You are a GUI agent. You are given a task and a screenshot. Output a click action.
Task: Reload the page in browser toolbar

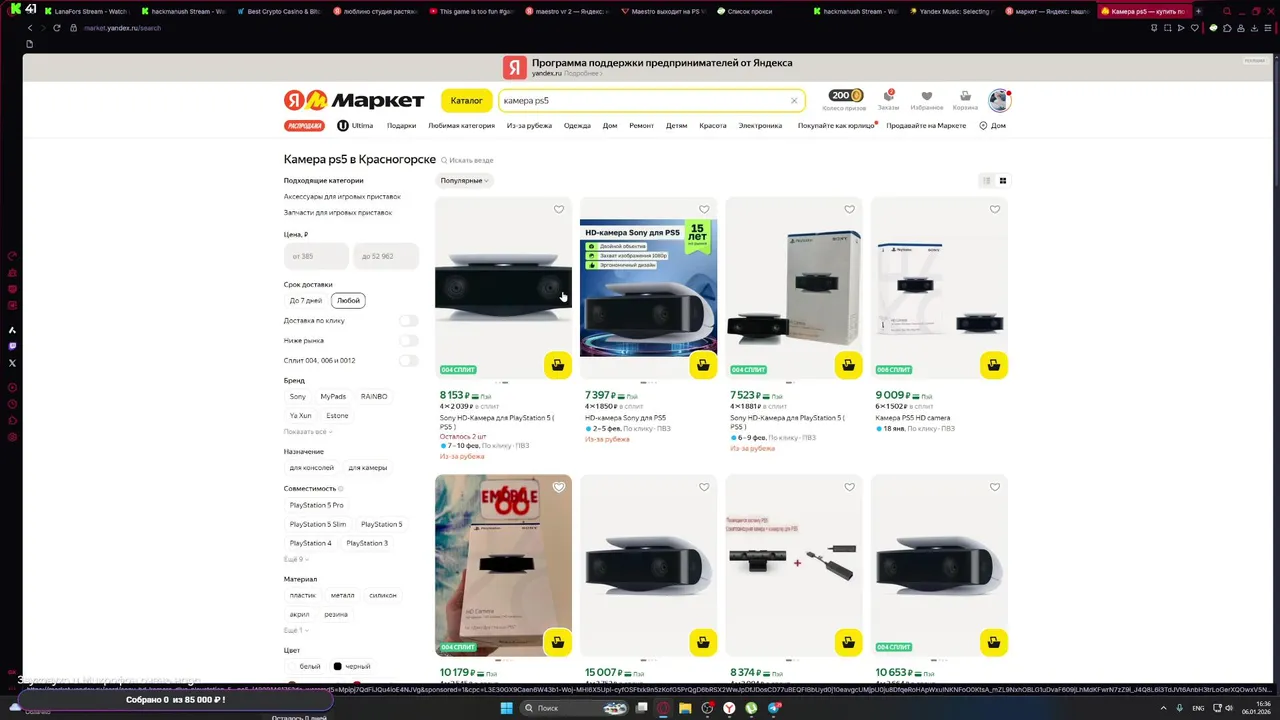[x=57, y=28]
